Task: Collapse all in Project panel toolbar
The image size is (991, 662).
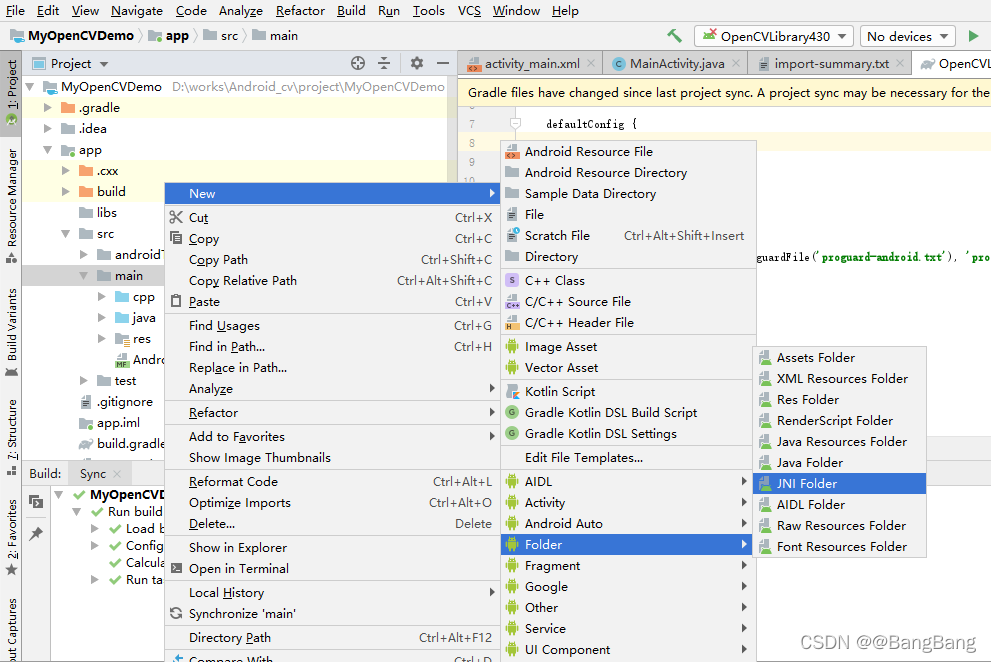Action: tap(384, 63)
